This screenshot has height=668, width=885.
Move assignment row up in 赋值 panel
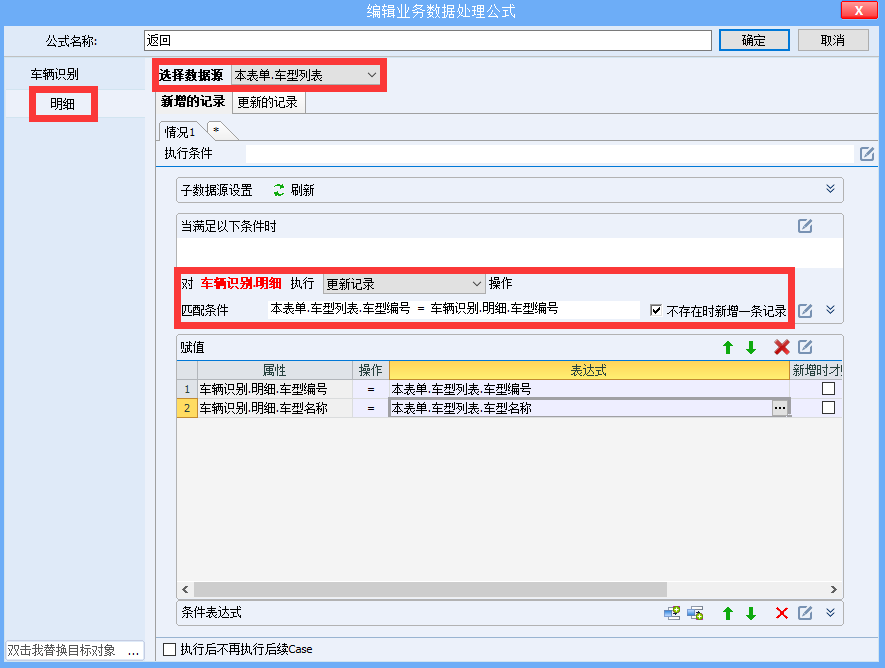coord(728,348)
